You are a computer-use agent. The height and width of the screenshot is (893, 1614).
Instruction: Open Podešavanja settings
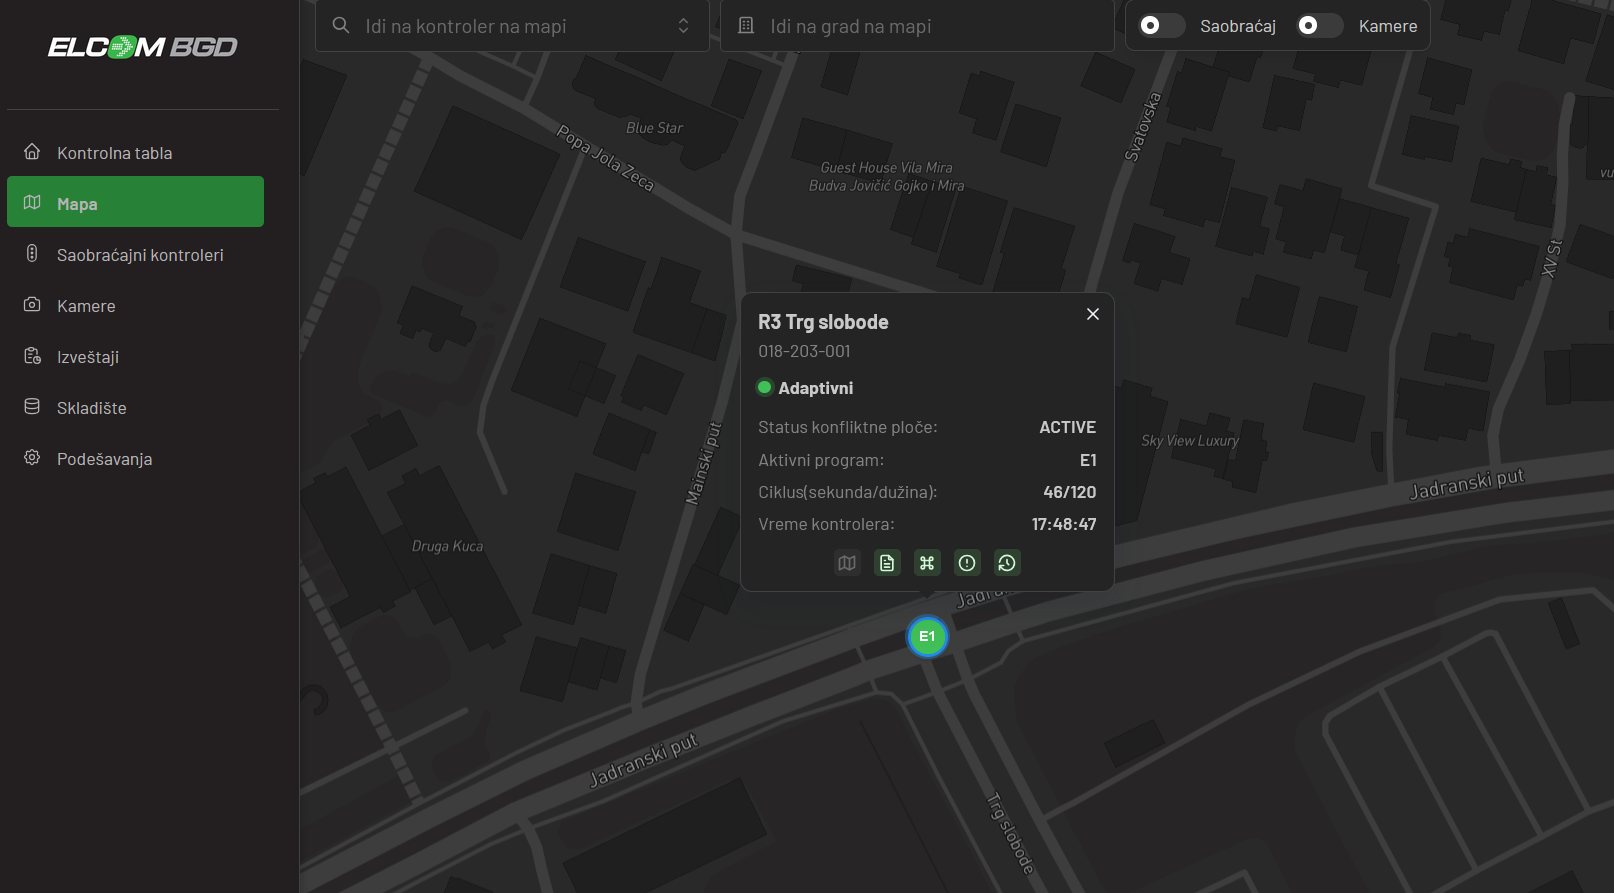coord(135,459)
